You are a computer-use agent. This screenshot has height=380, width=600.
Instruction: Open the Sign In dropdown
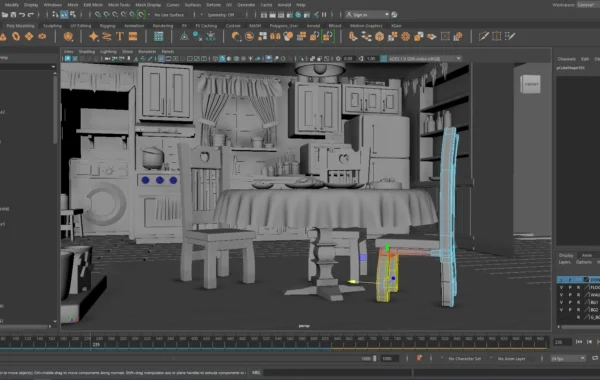pos(367,15)
